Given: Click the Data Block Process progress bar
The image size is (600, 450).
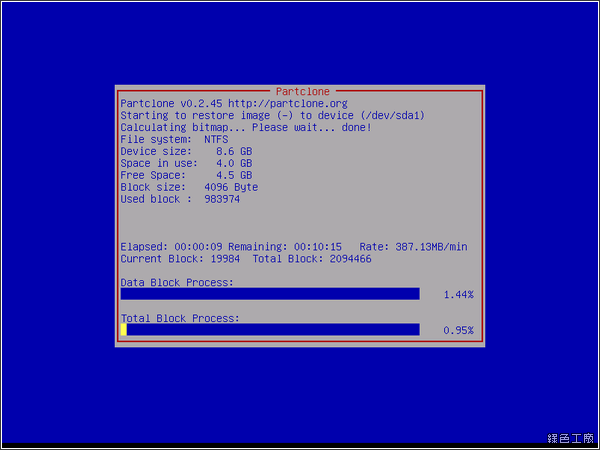Looking at the screenshot, I should (x=270, y=294).
